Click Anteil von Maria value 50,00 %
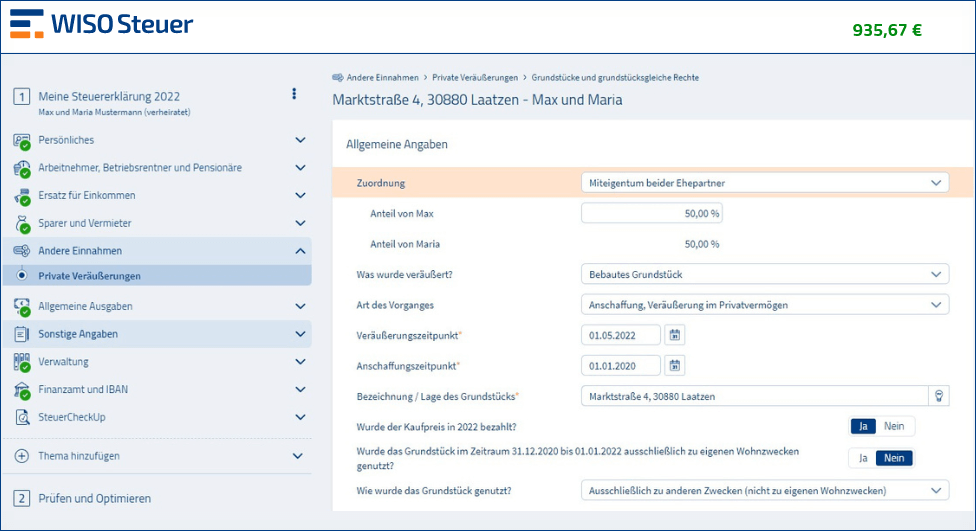This screenshot has height=531, width=976. tap(702, 244)
